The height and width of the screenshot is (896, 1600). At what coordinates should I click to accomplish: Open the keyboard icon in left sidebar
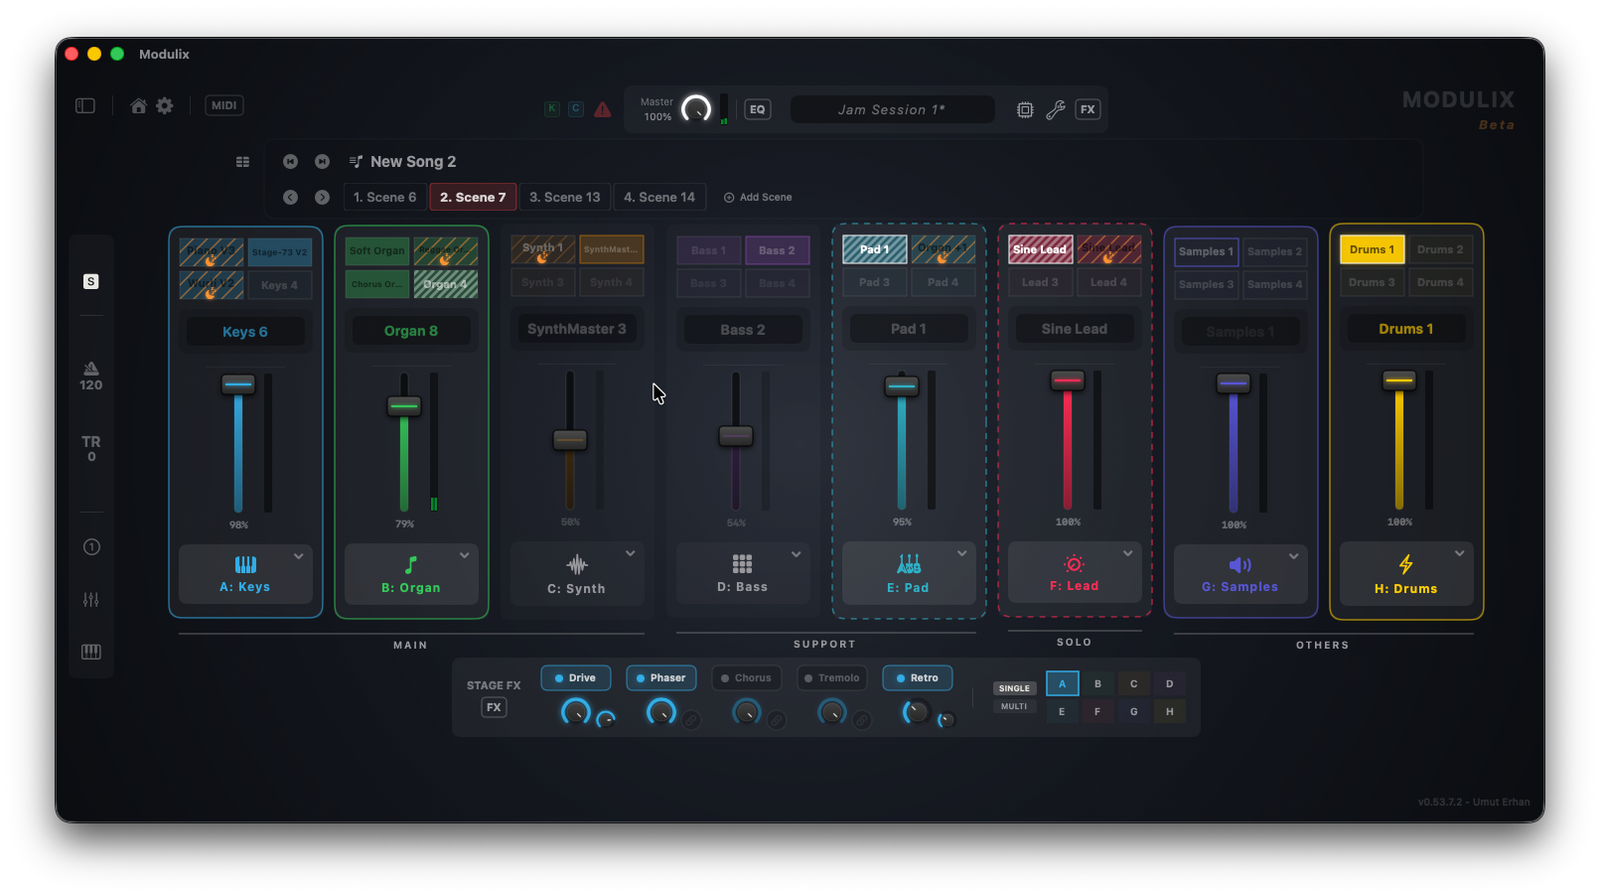click(91, 652)
